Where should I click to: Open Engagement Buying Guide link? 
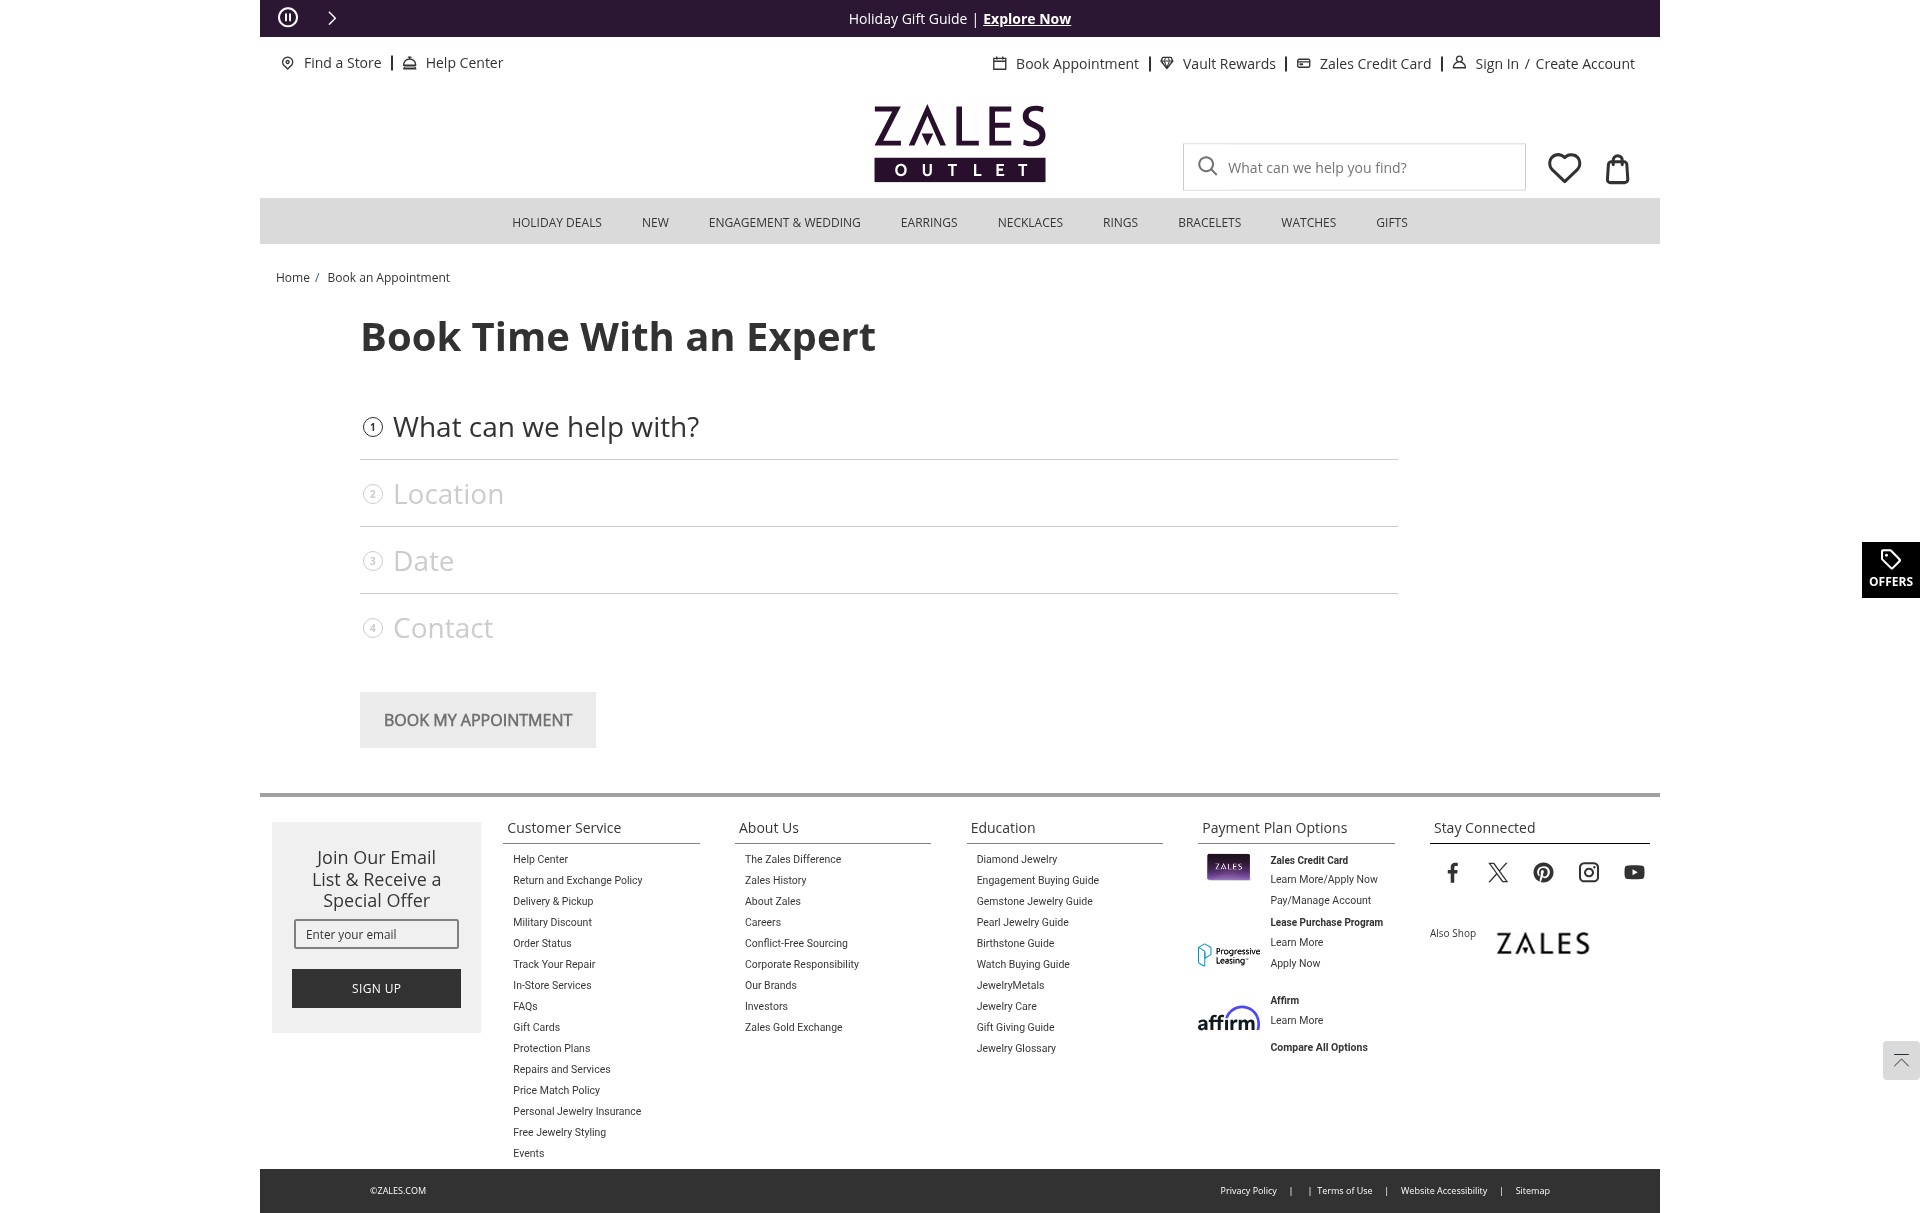click(x=1037, y=880)
